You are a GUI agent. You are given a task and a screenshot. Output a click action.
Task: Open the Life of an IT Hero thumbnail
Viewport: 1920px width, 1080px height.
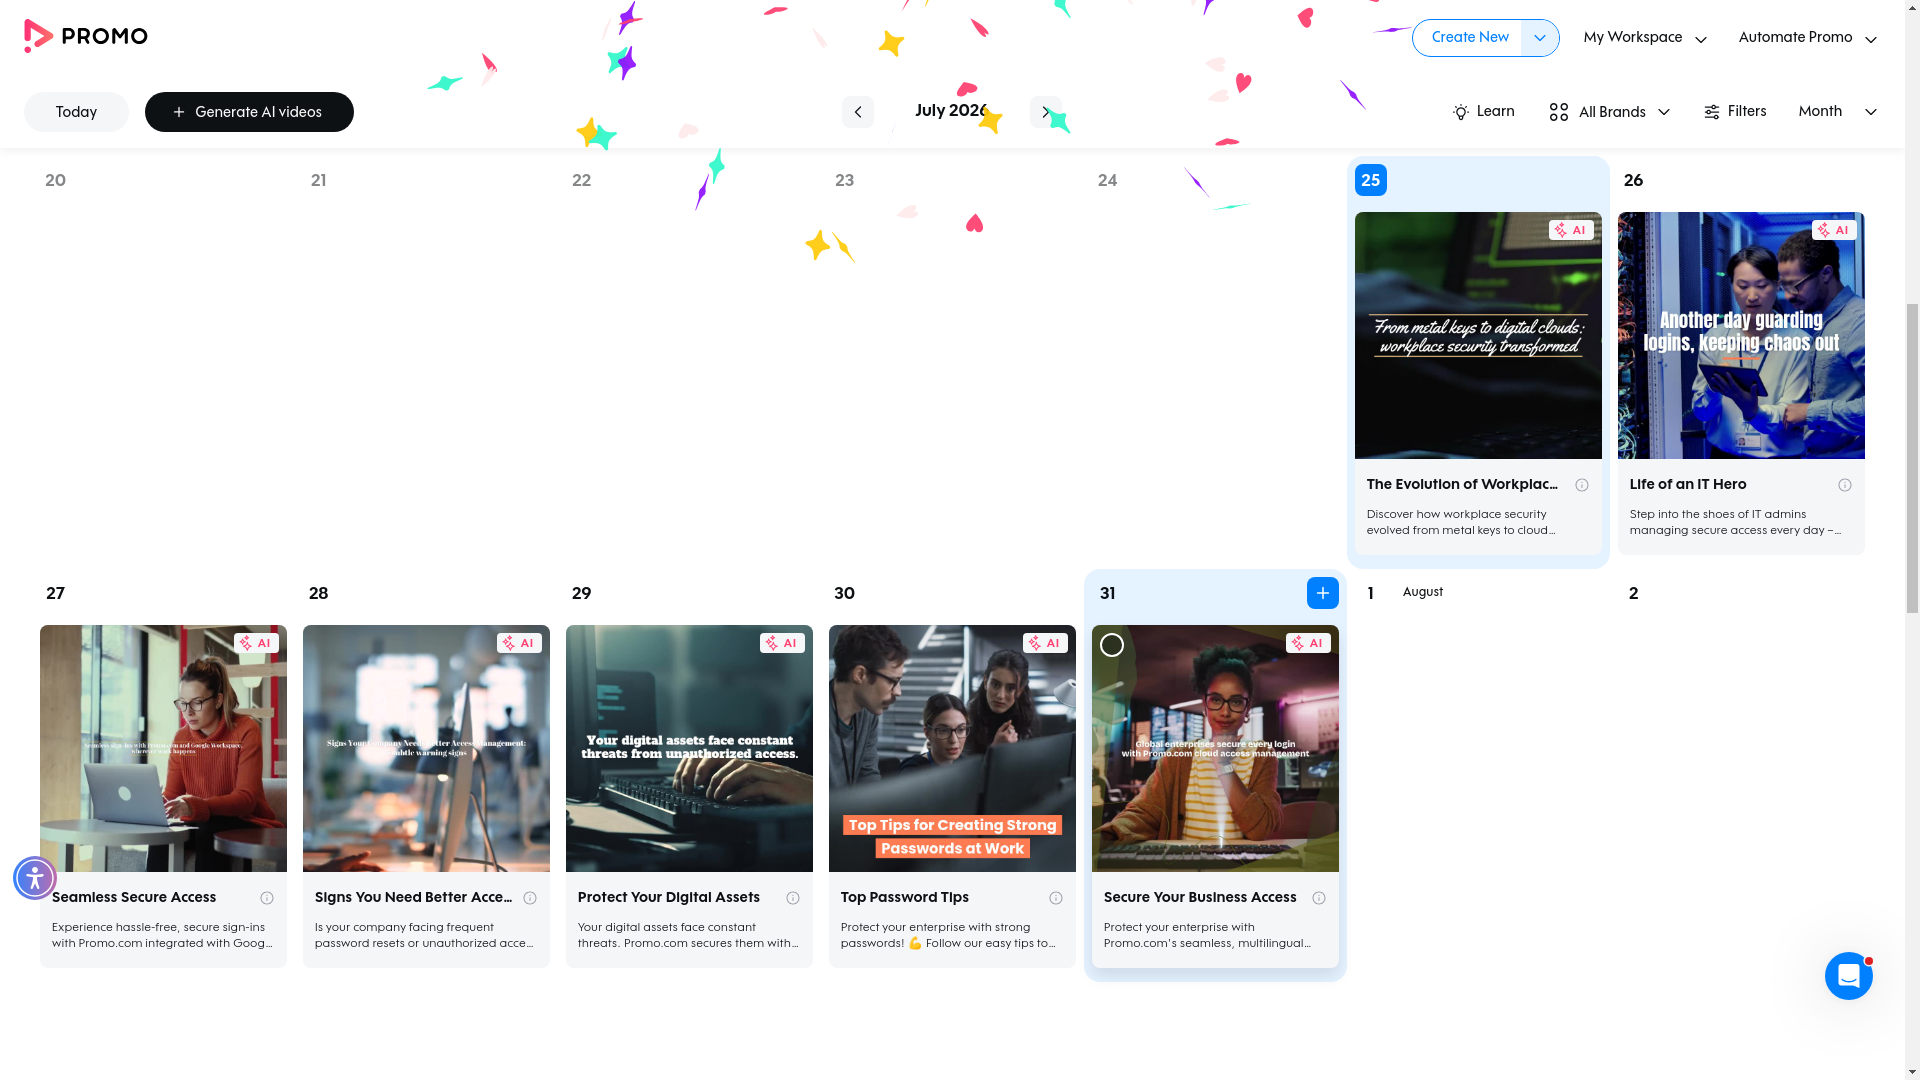pyautogui.click(x=1741, y=335)
